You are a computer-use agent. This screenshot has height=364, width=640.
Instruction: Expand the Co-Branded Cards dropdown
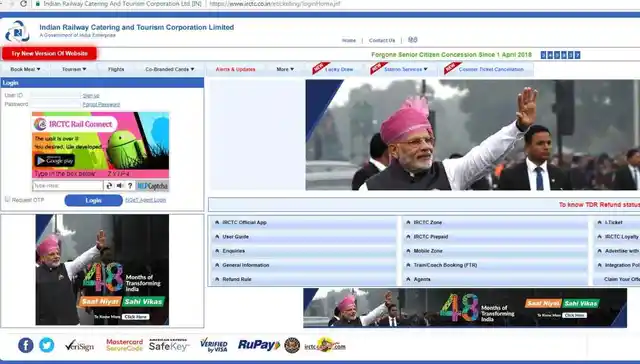click(170, 69)
